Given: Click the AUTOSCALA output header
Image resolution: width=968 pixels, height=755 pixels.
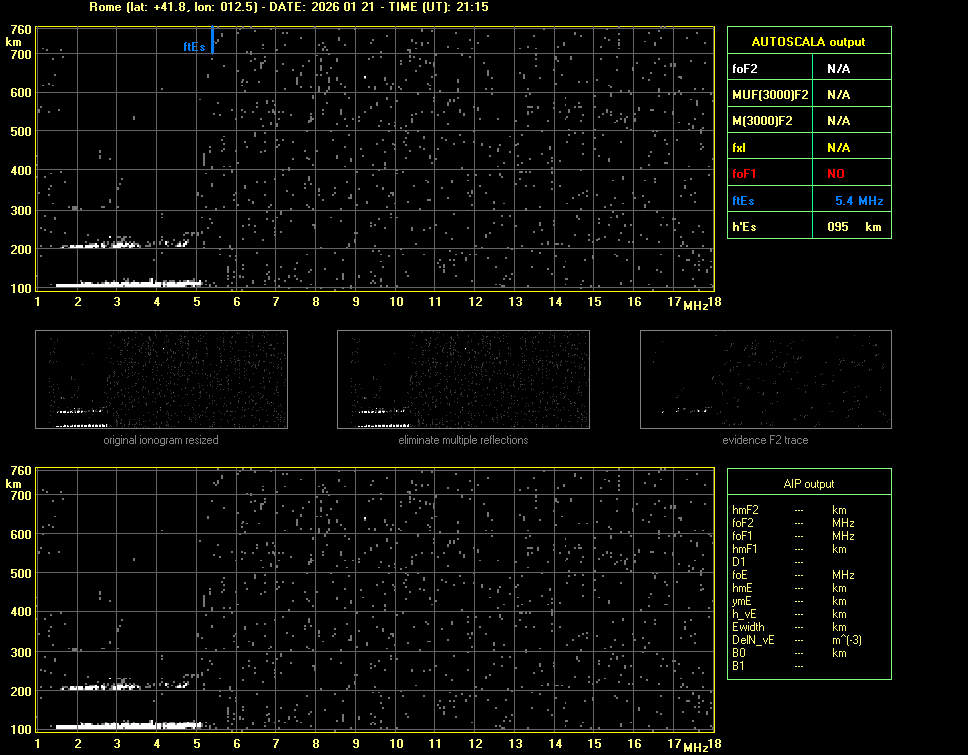Looking at the screenshot, I should point(808,42).
